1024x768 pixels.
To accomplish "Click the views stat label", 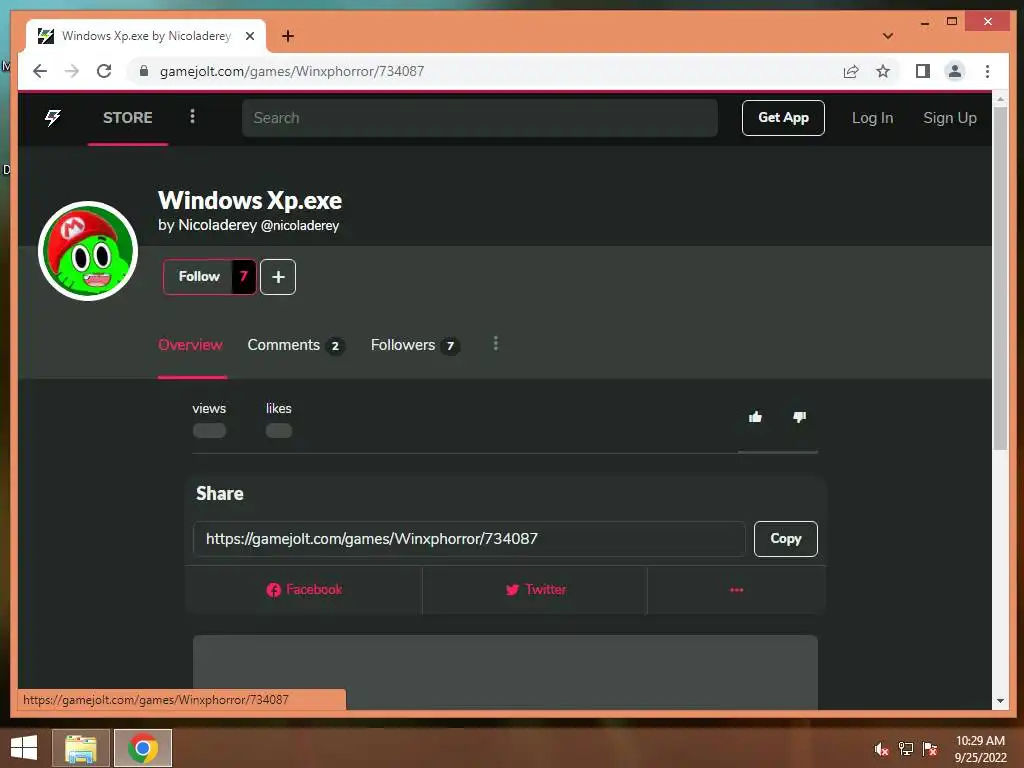I will point(209,409).
